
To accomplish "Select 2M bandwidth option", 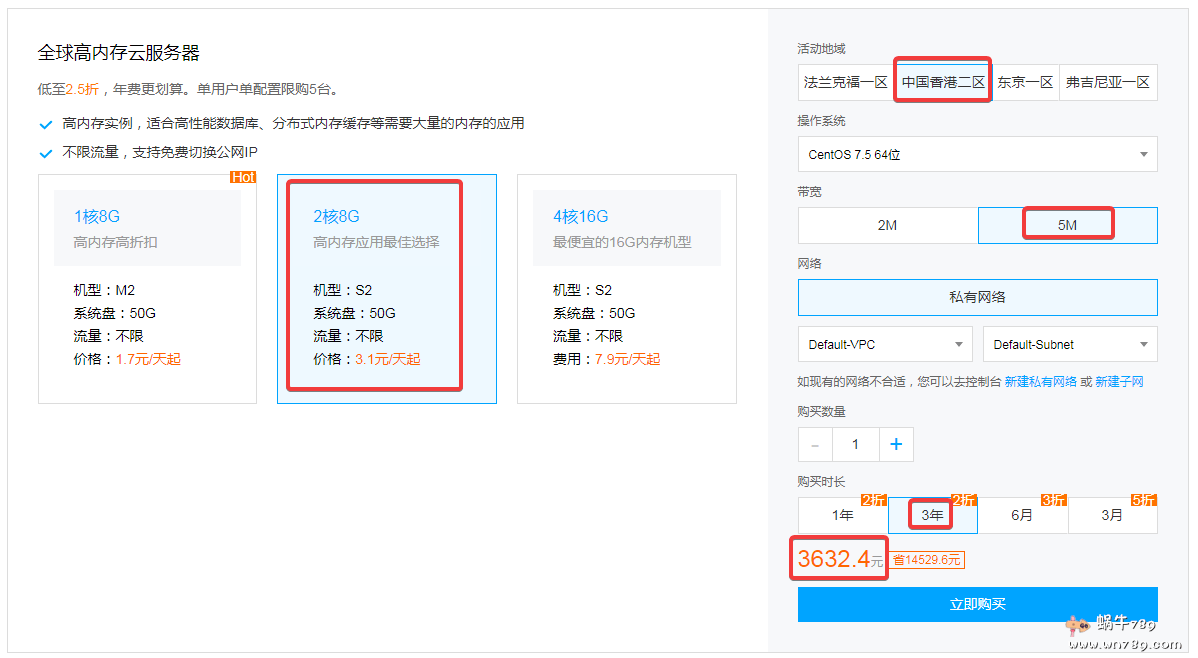I will coord(887,225).
